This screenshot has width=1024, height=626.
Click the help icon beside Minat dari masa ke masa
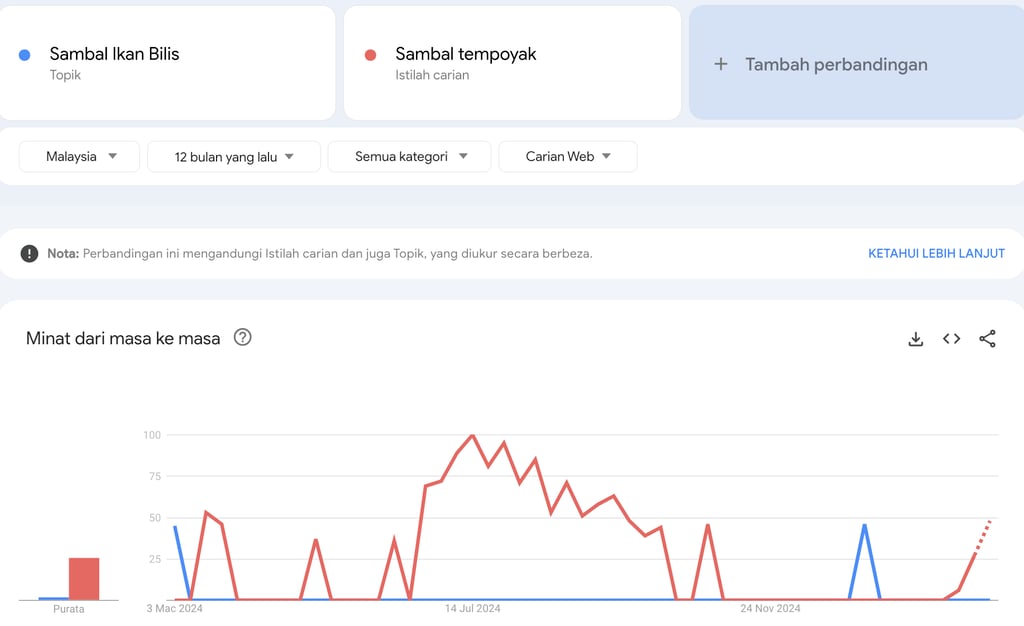click(242, 338)
